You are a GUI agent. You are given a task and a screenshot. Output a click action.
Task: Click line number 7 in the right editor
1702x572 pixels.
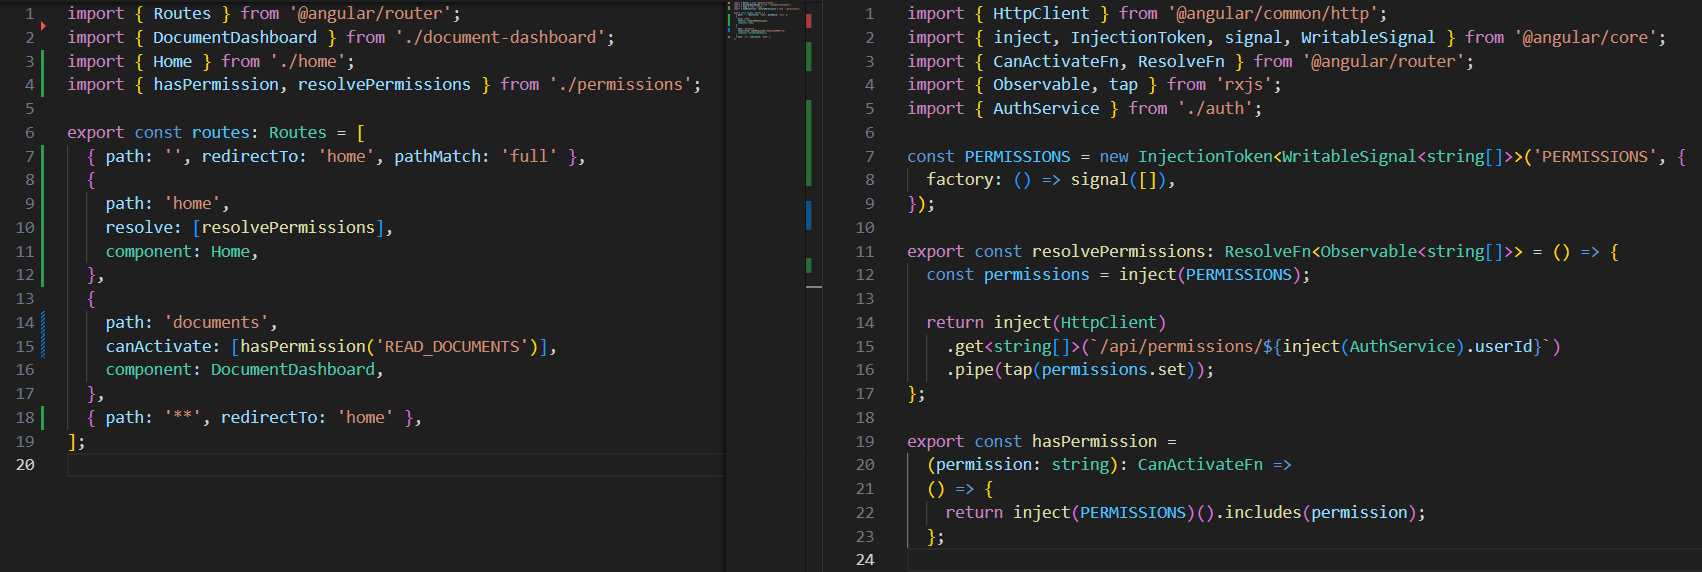869,156
